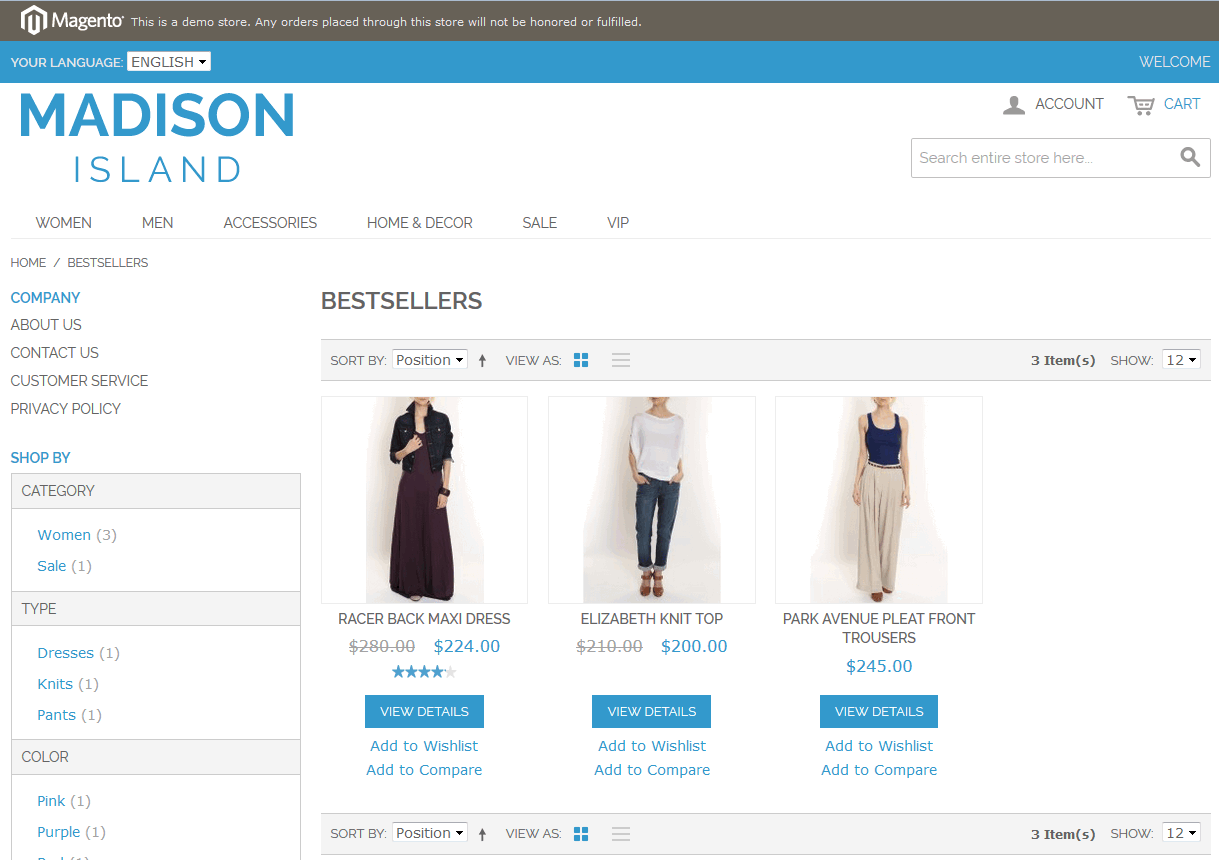Filter by Knits type

click(x=55, y=684)
